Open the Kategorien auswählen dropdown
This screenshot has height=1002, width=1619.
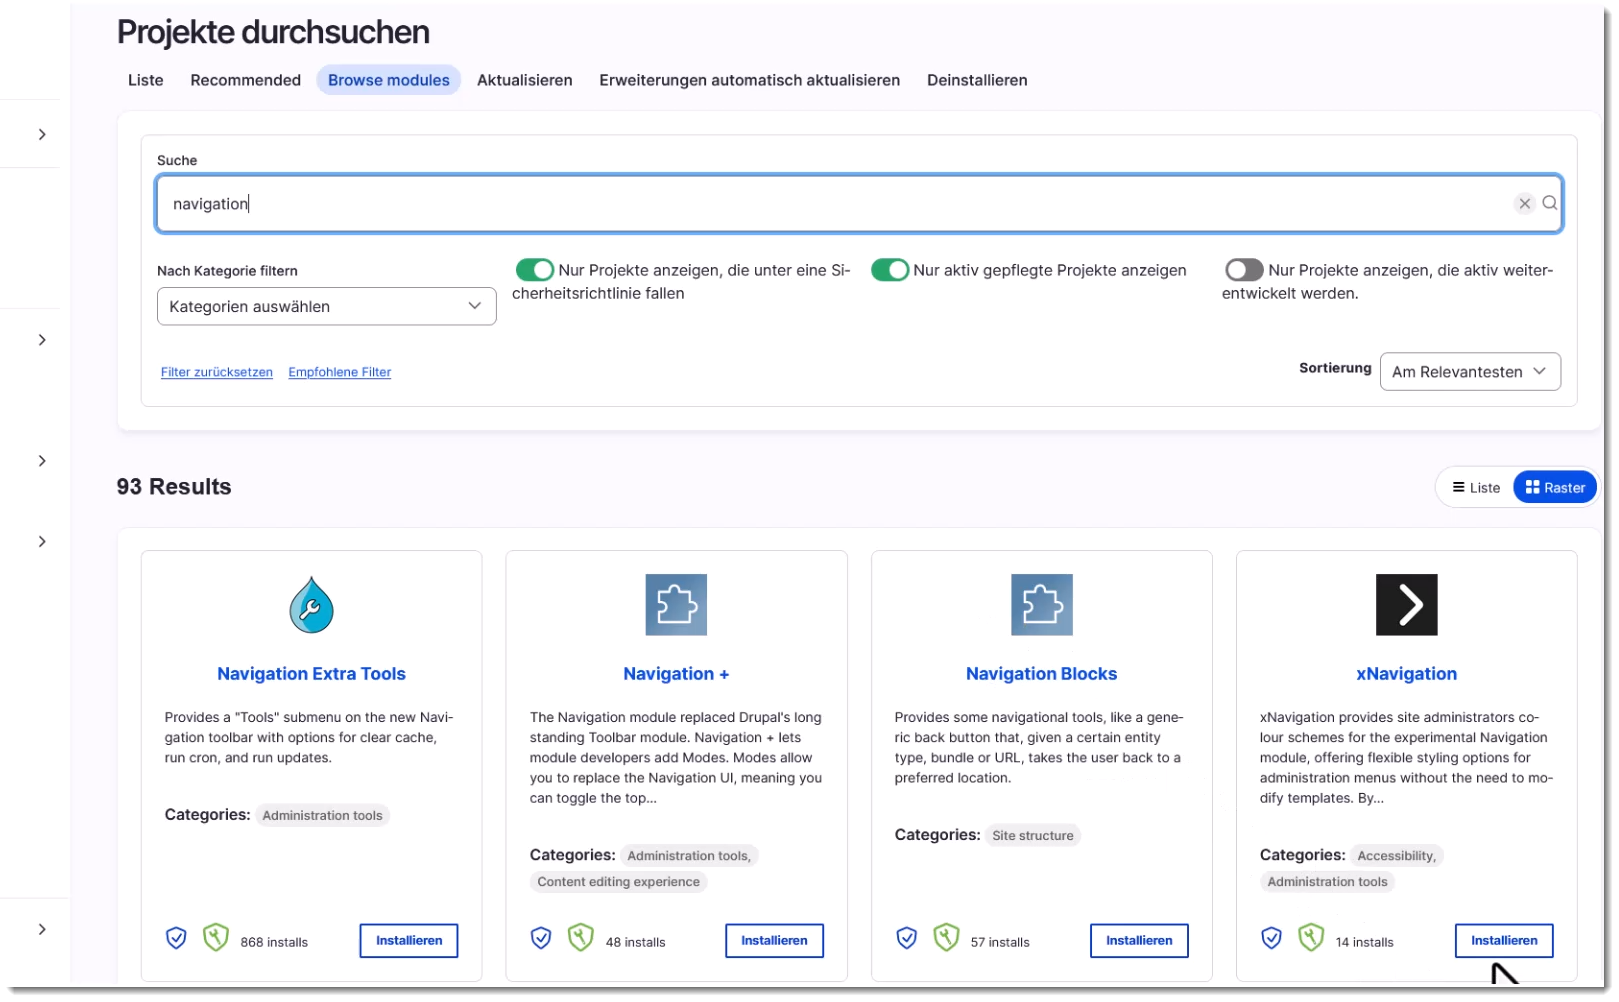click(x=326, y=307)
